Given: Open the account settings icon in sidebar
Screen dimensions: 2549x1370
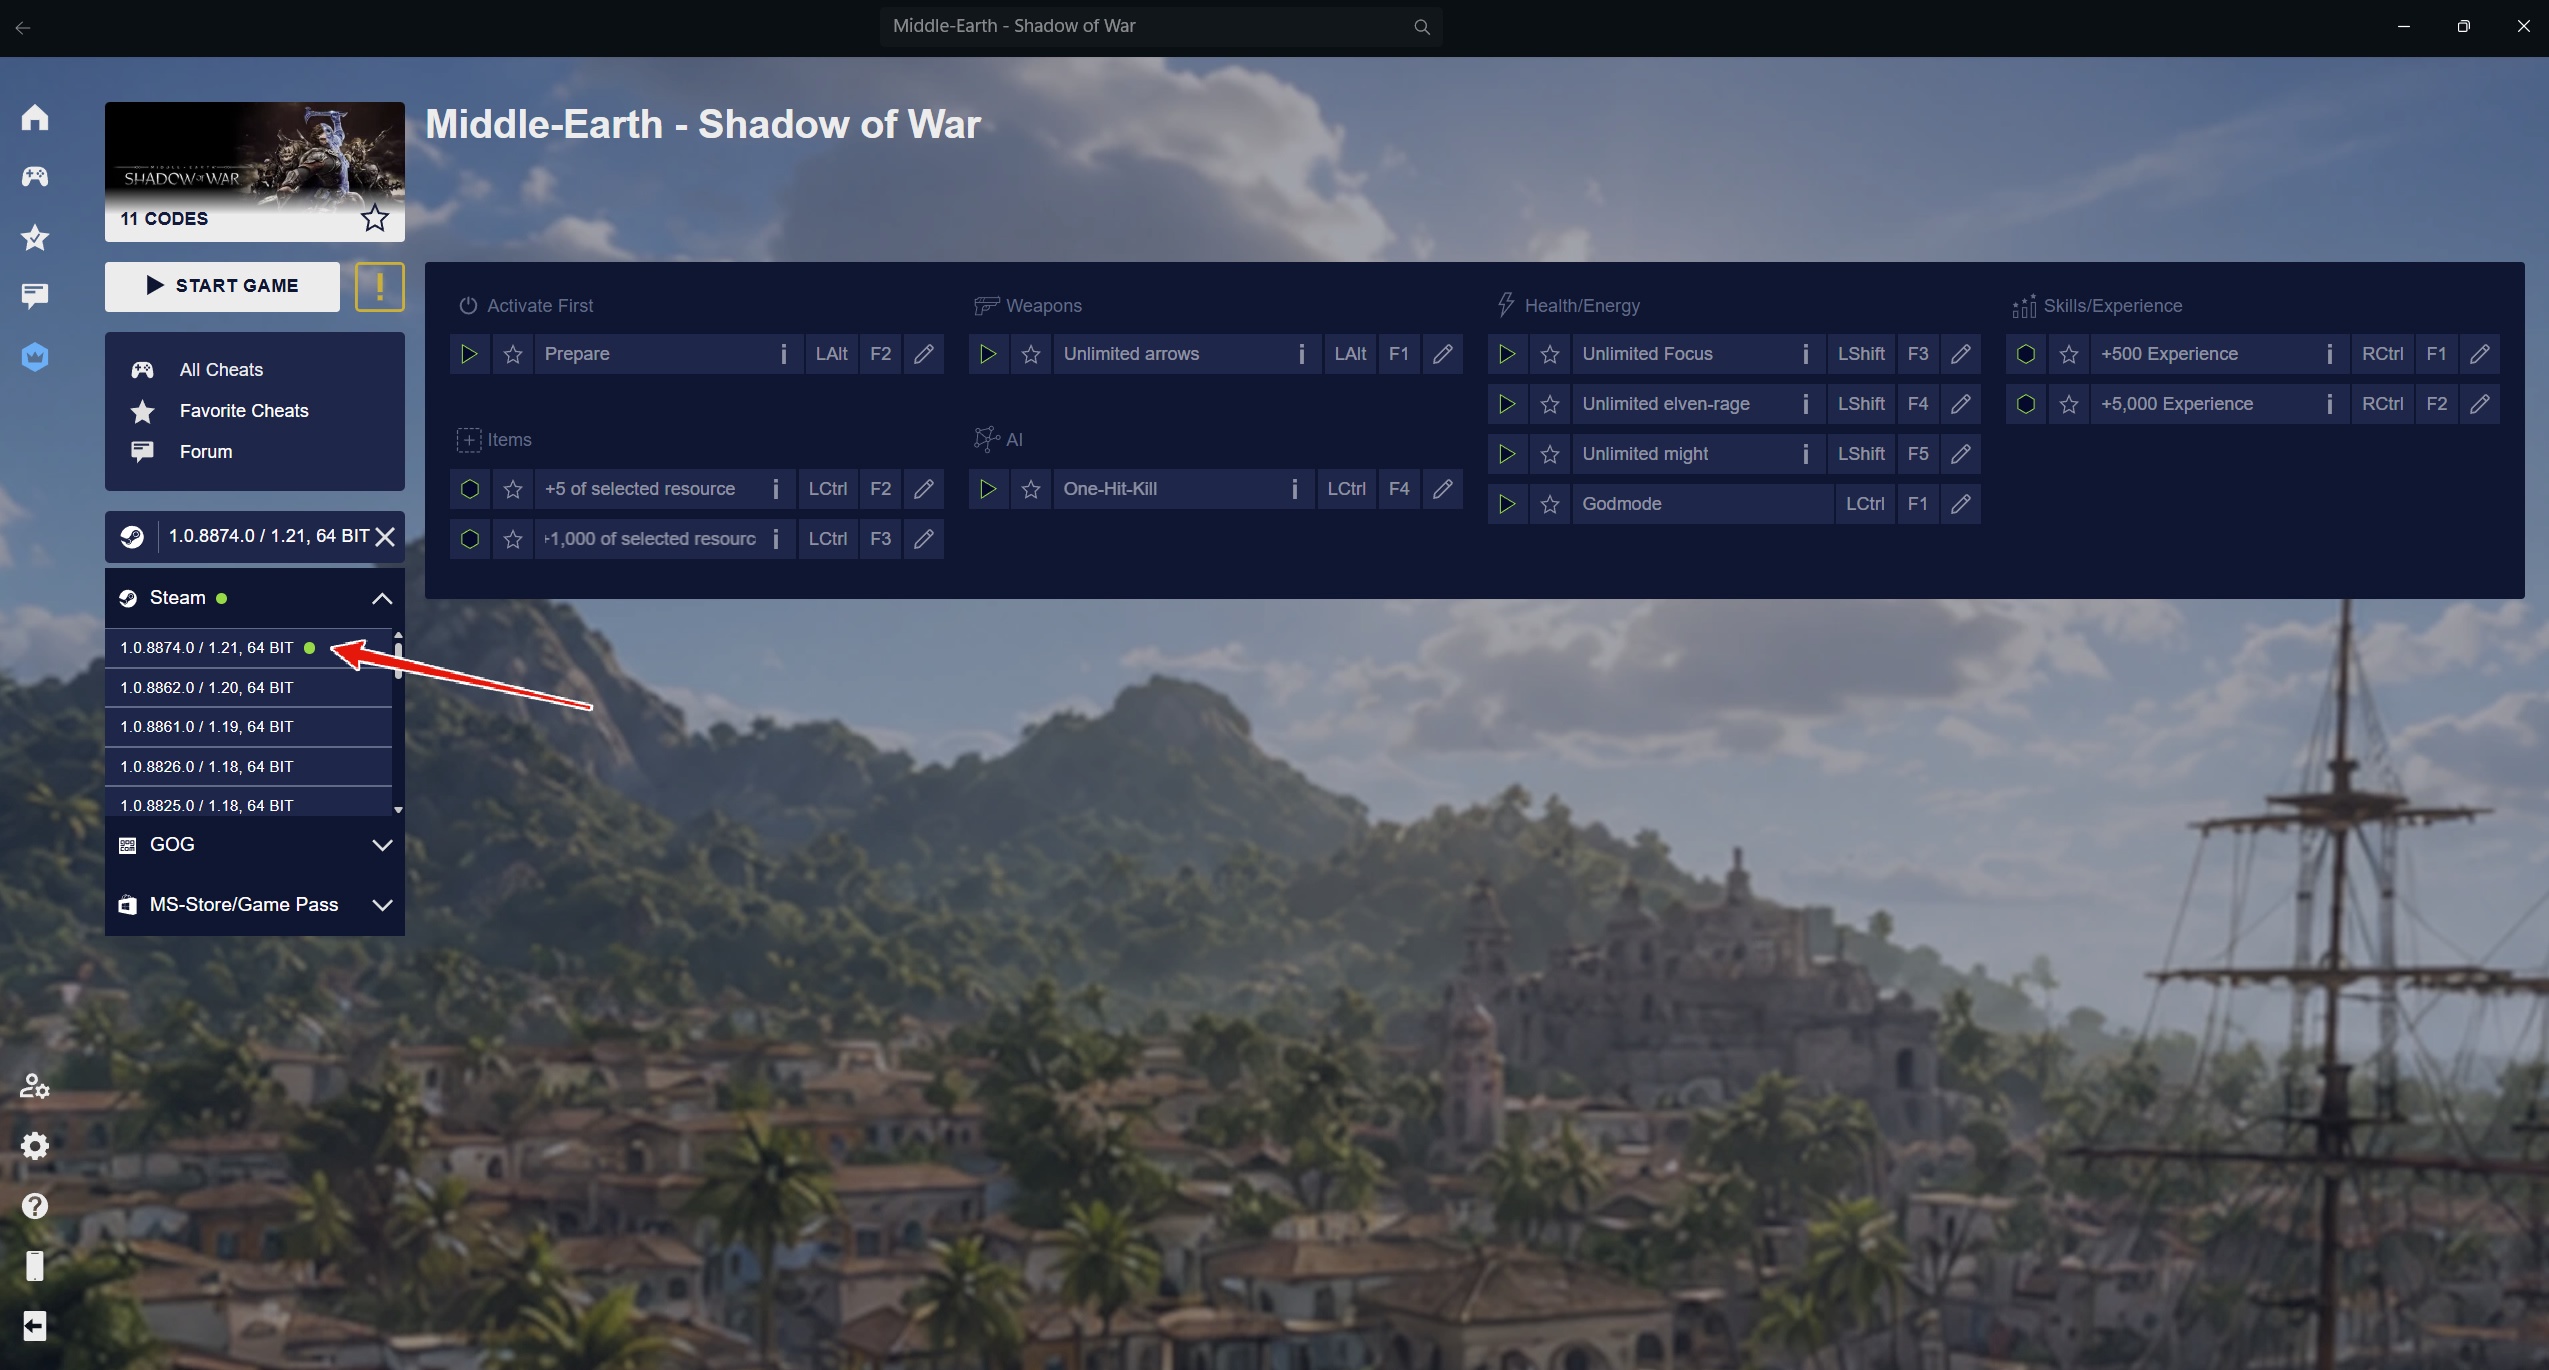Looking at the screenshot, I should [35, 1086].
